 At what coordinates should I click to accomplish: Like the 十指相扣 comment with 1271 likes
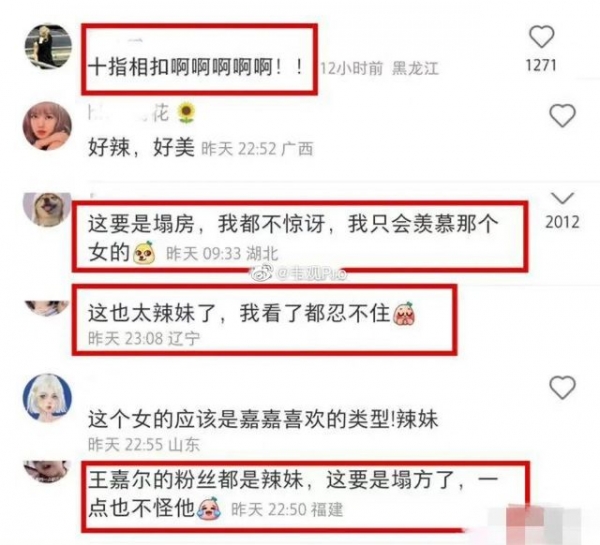[541, 37]
